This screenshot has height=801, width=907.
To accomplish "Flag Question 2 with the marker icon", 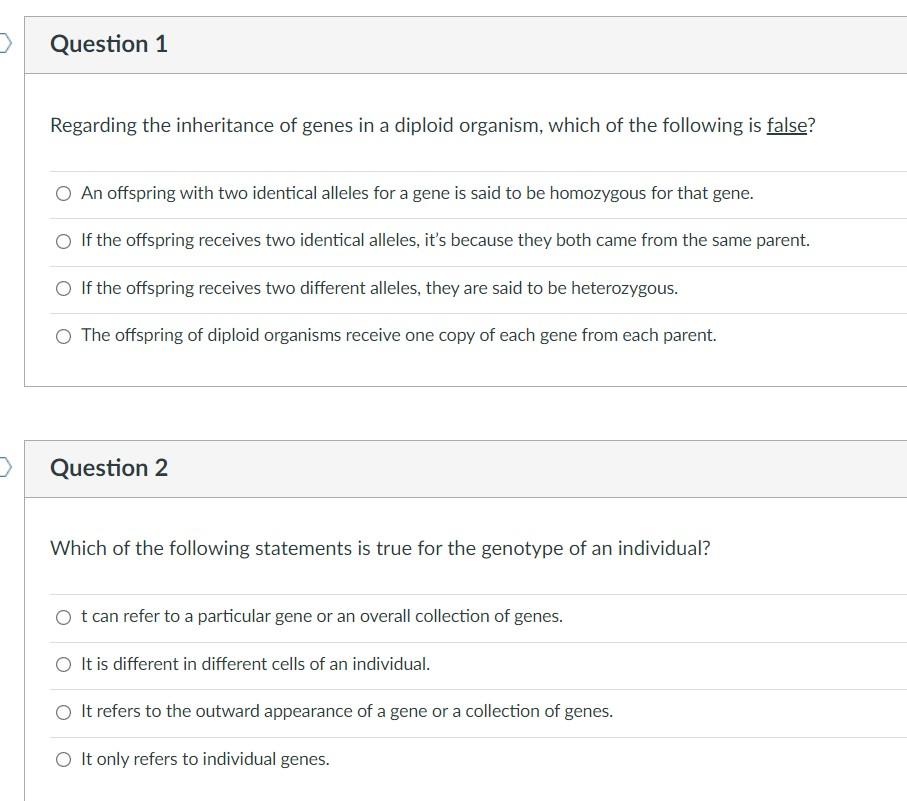I will coord(5,467).
